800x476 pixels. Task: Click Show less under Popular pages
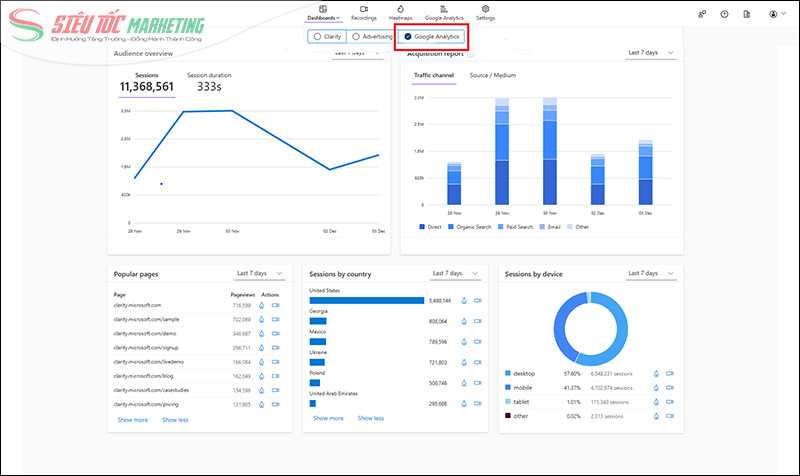pos(175,420)
